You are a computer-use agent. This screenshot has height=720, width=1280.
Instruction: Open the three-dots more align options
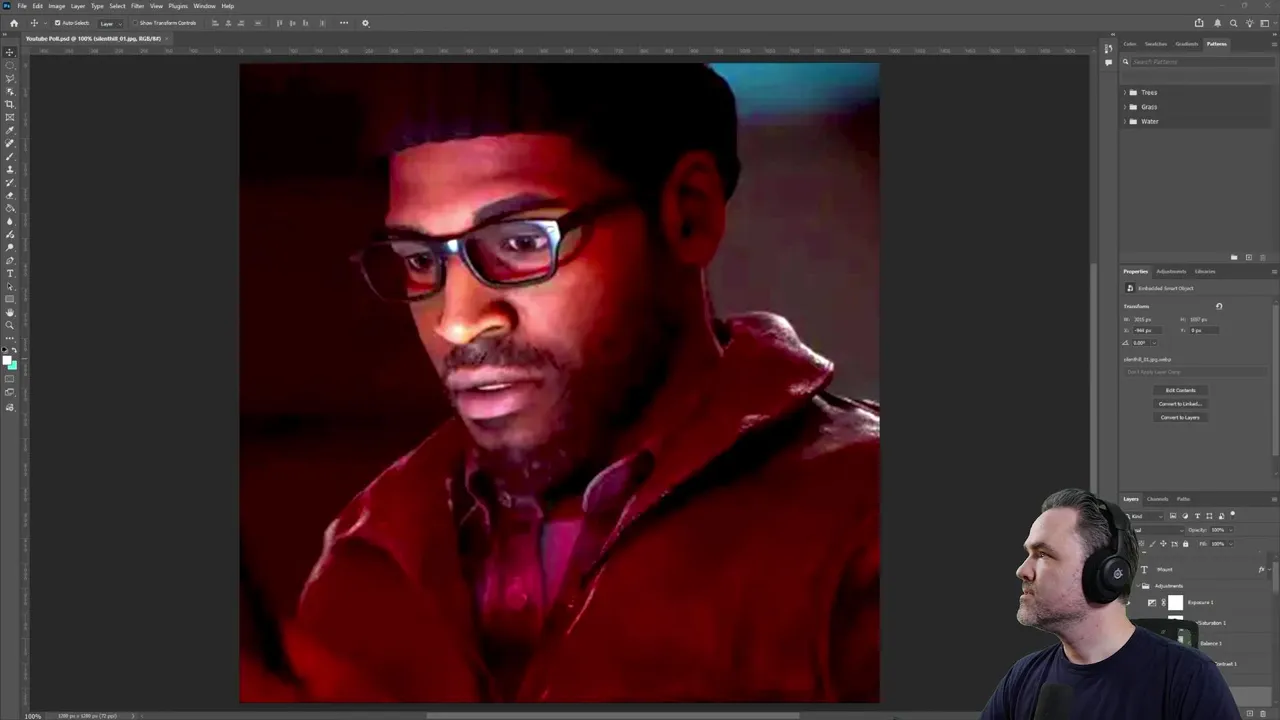[344, 23]
